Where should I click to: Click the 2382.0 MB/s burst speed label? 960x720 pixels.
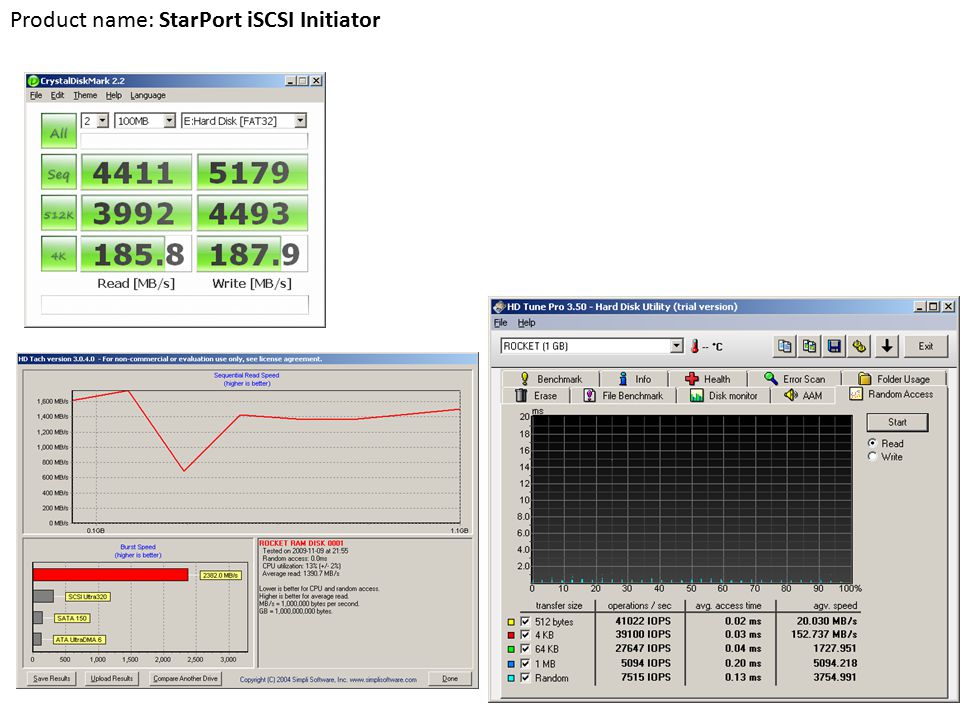221,576
